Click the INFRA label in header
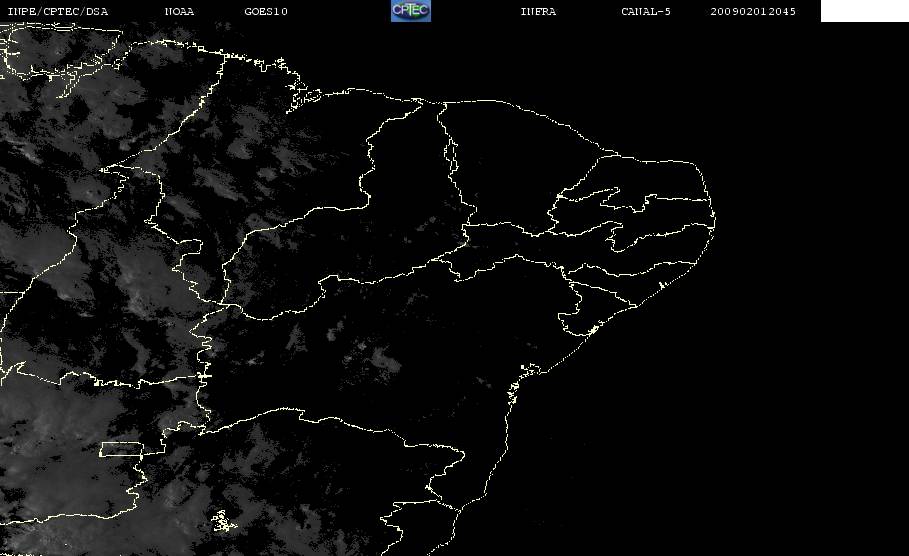This screenshot has height=556, width=909. coord(539,11)
